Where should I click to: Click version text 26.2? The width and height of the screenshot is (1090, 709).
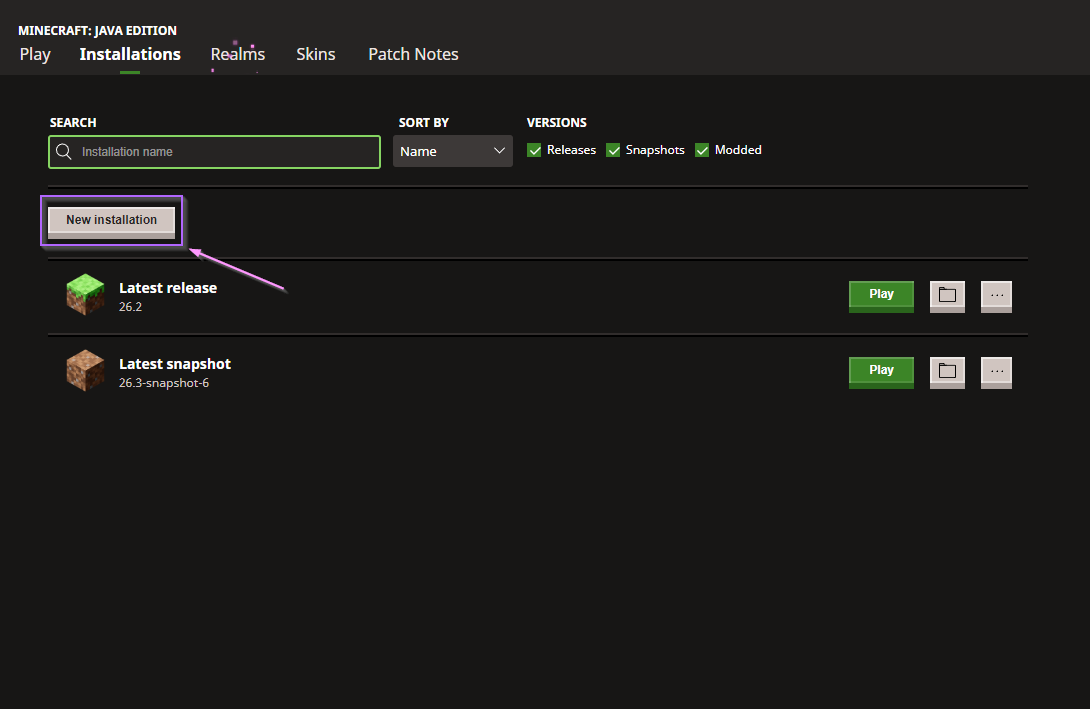coord(130,307)
